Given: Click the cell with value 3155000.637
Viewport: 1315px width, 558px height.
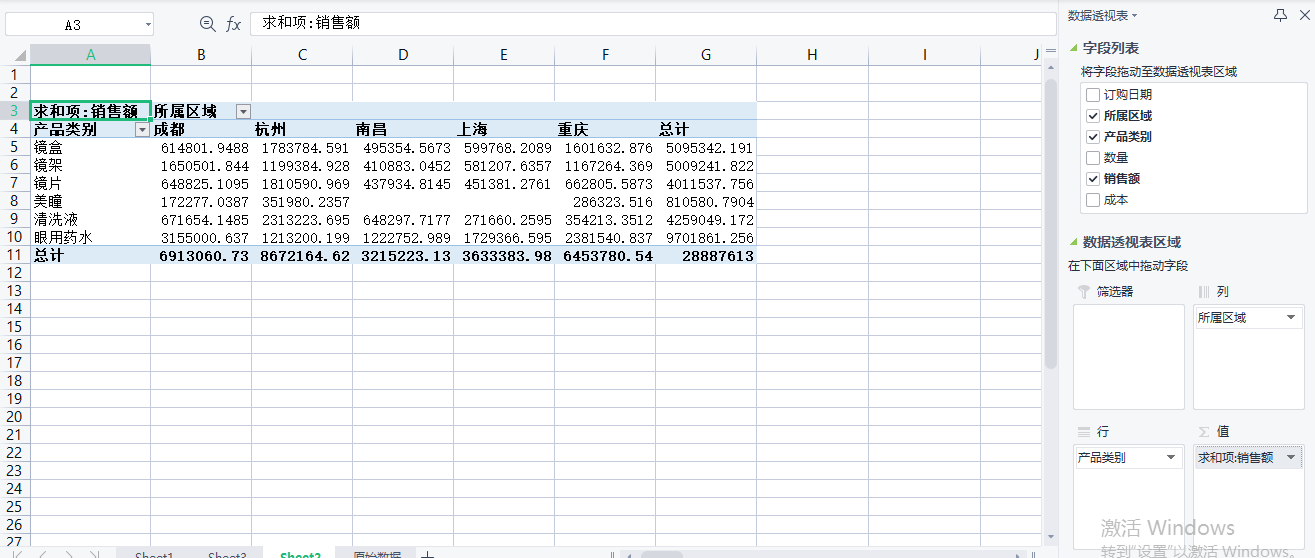Looking at the screenshot, I should click(x=201, y=237).
